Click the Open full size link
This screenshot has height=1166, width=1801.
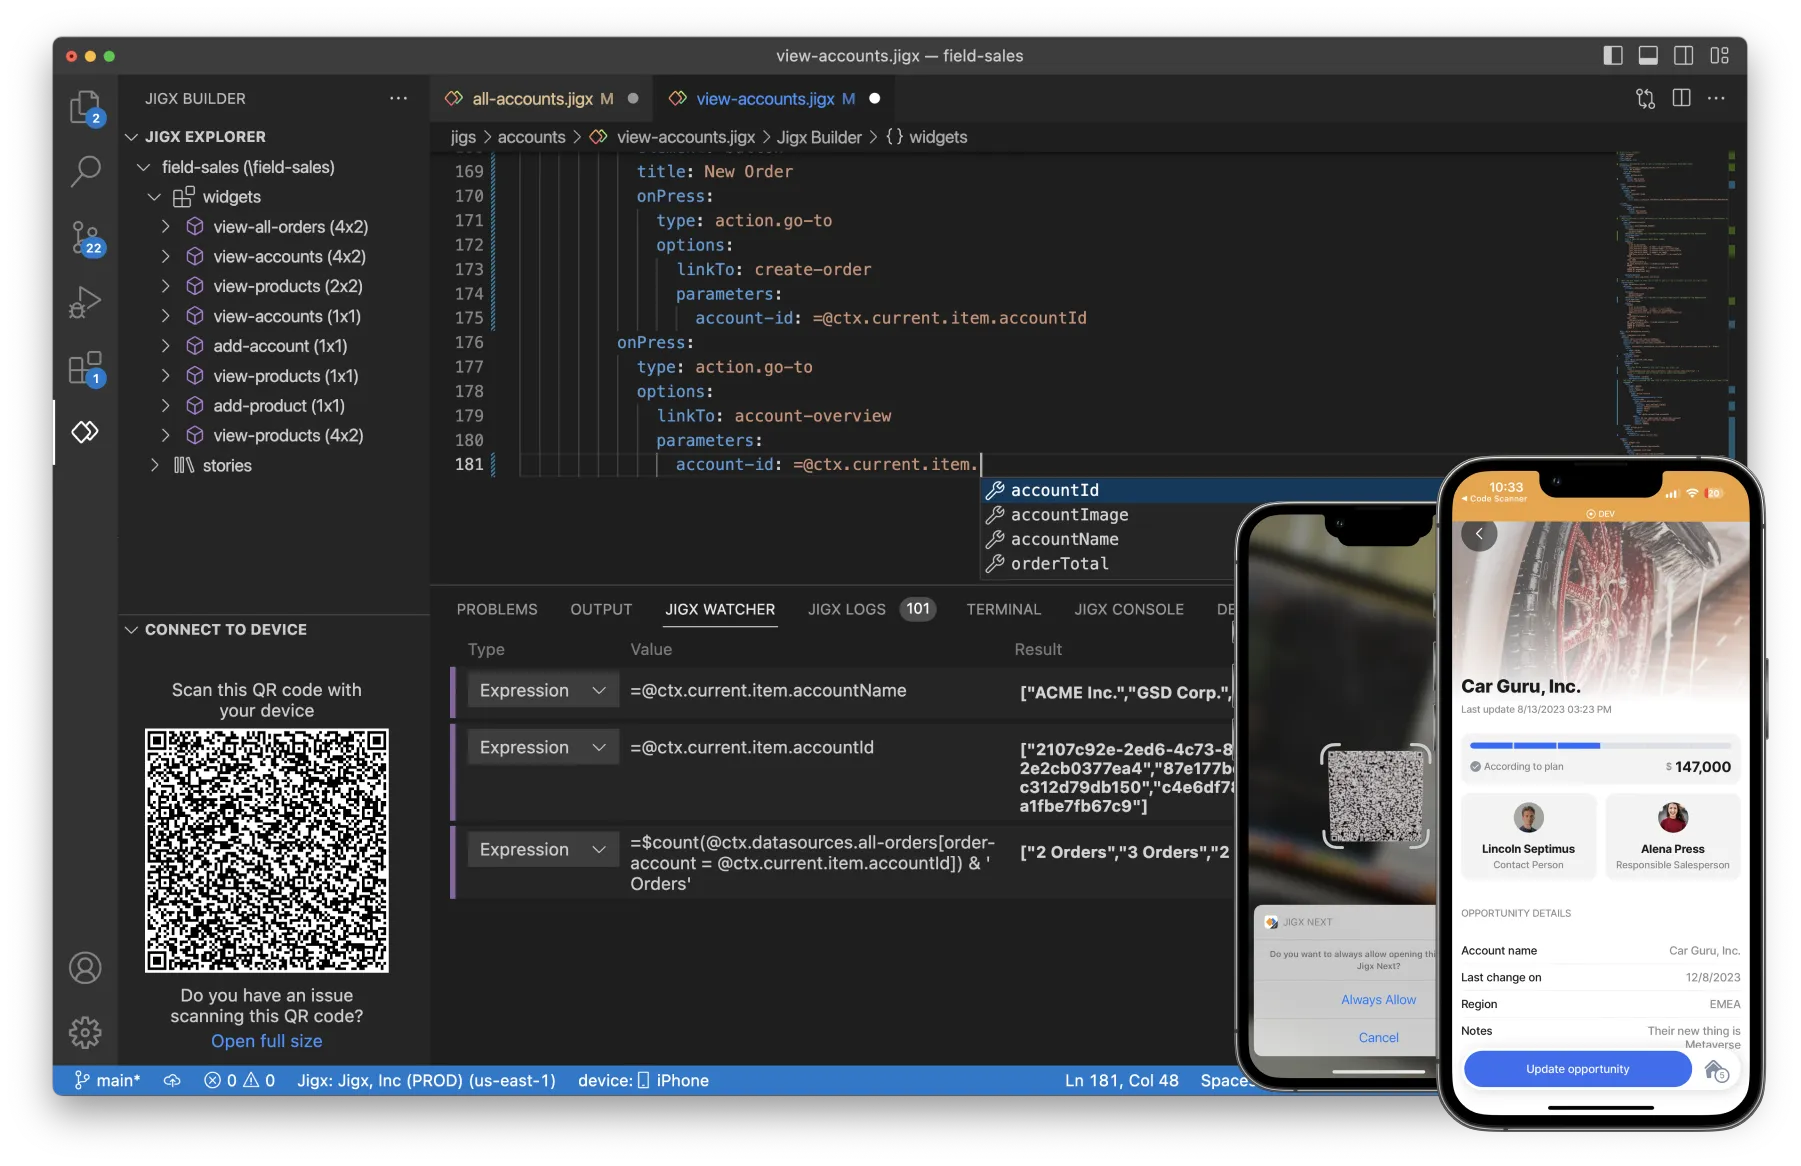point(266,1041)
